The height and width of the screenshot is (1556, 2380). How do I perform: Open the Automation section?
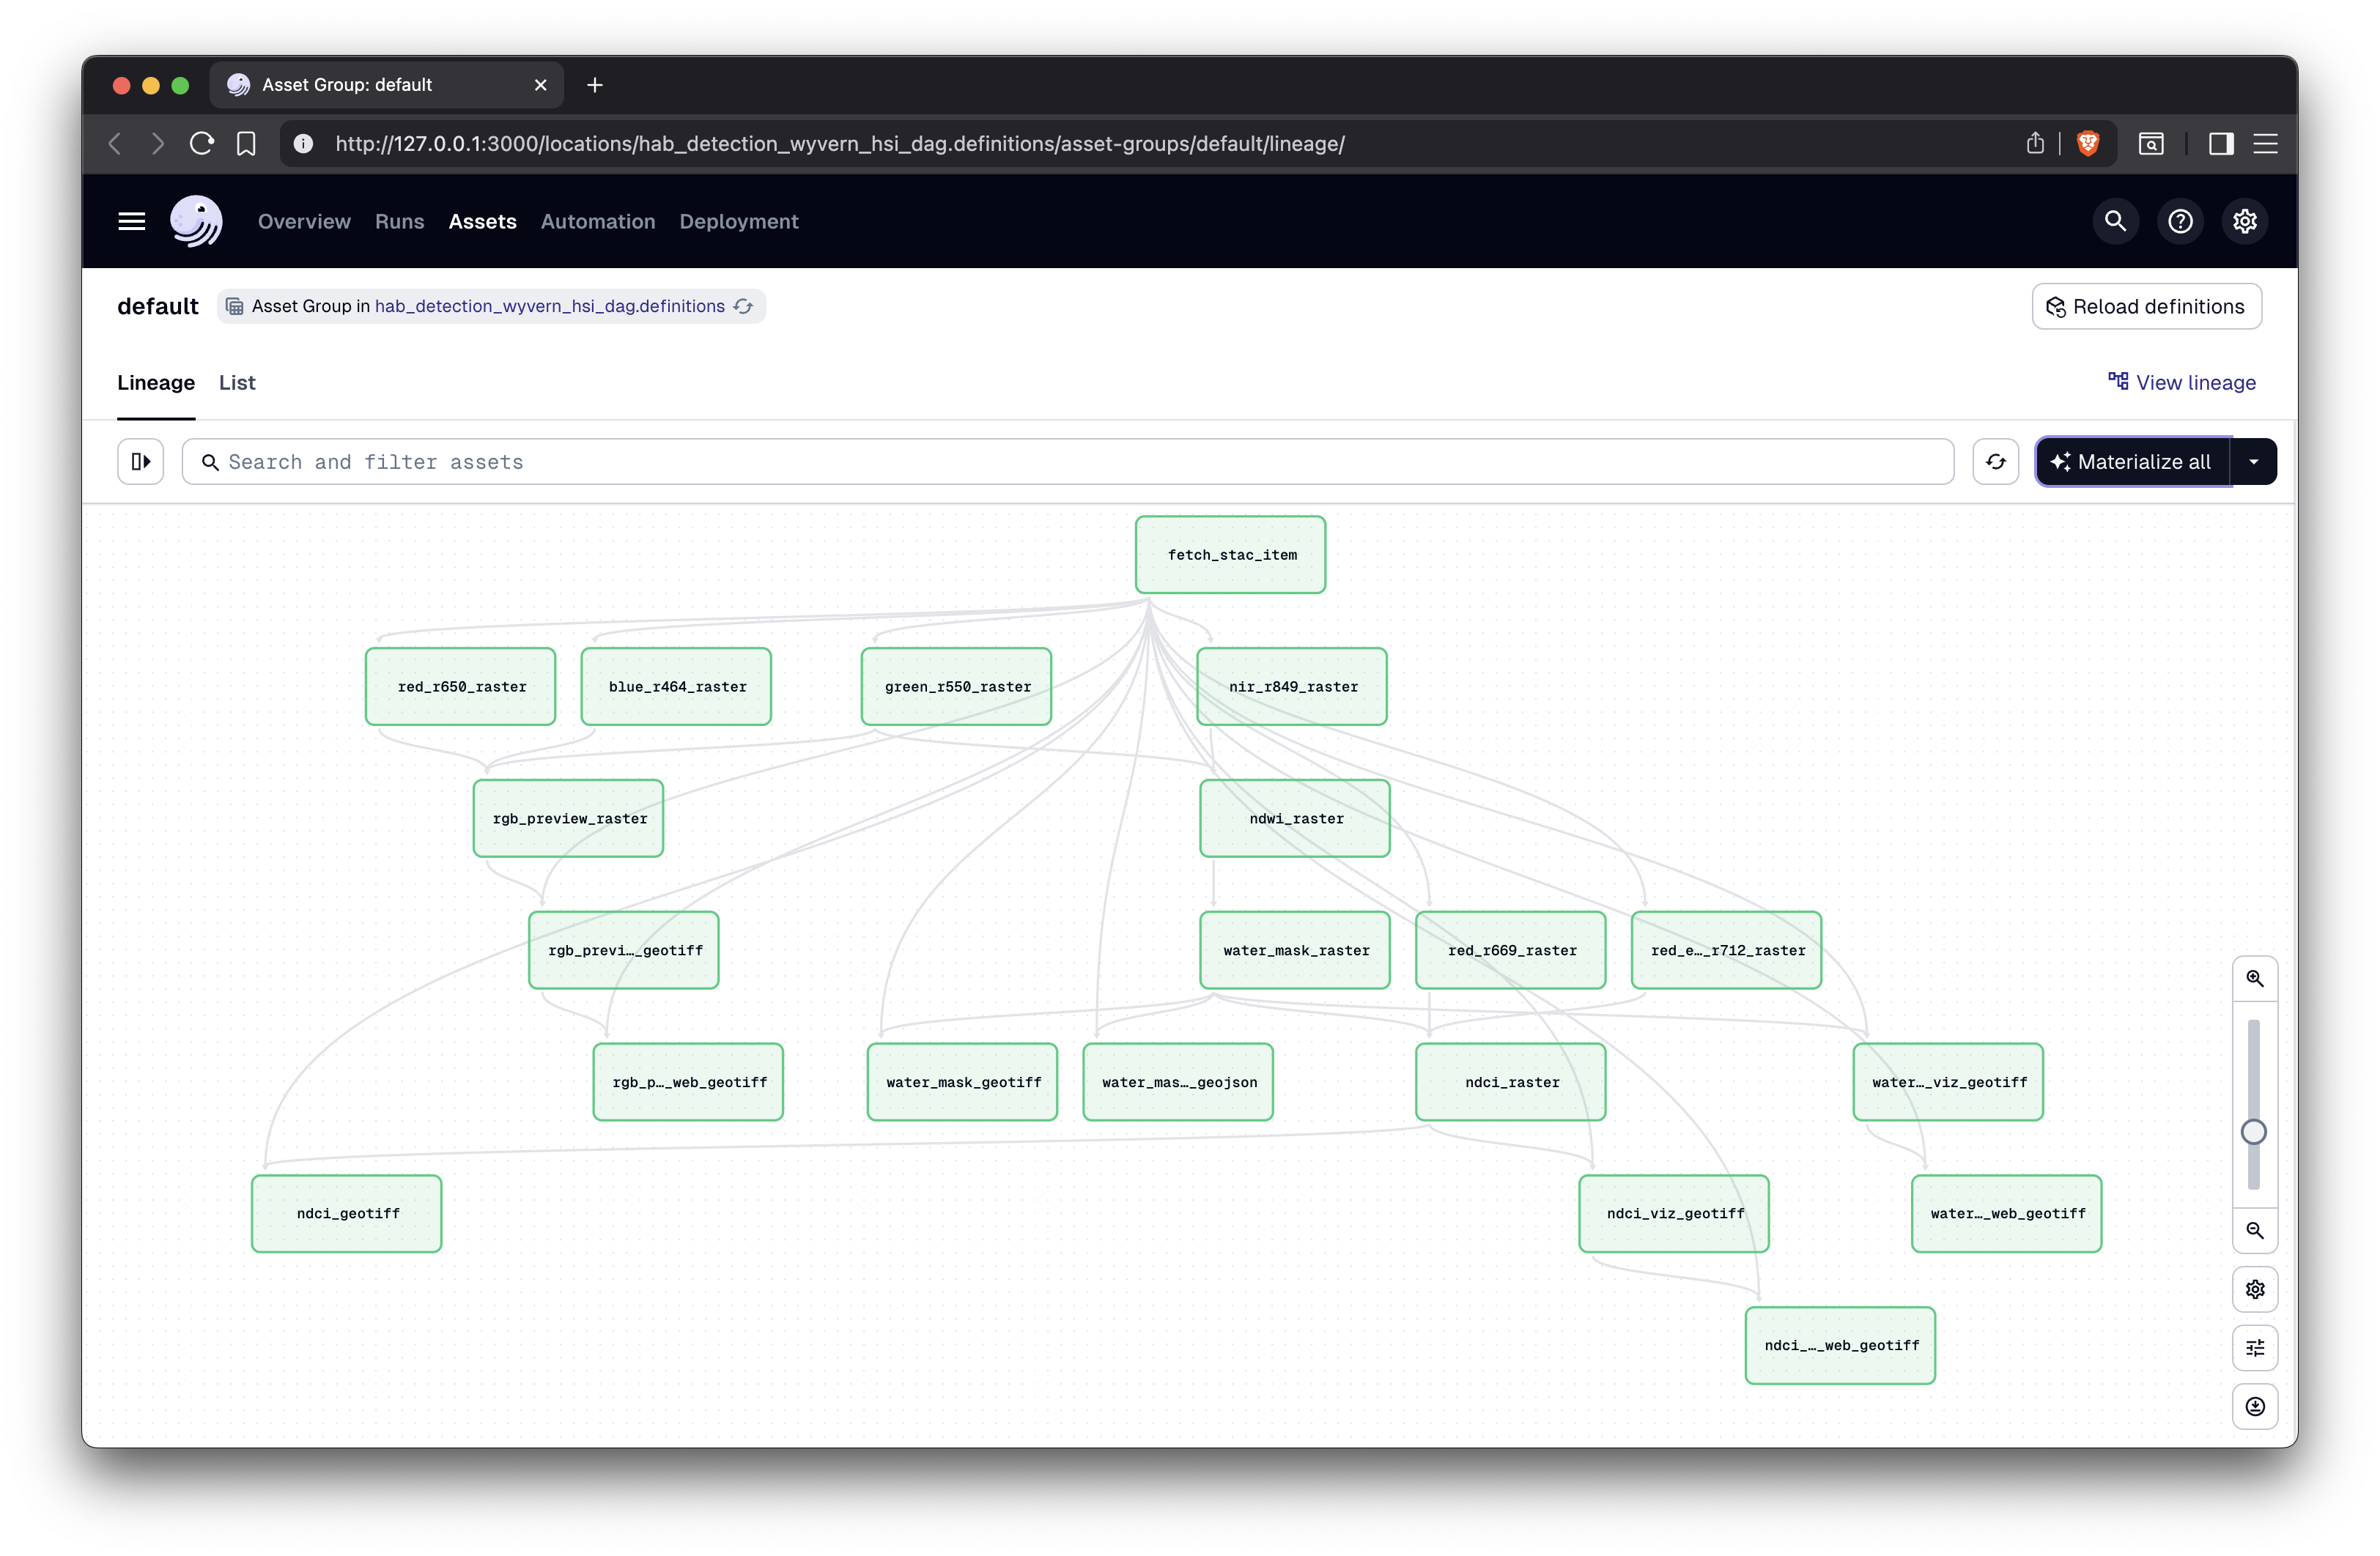[x=597, y=221]
